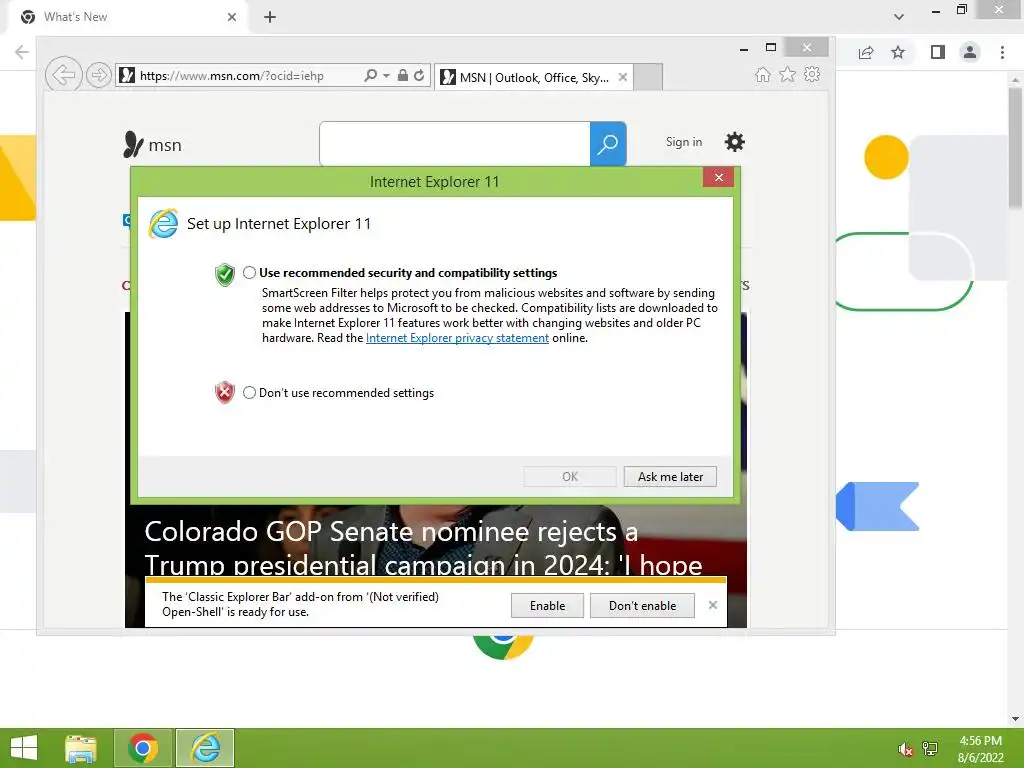Viewport: 1024px width, 768px height.
Task: Open a new tab in Internet Explorer
Action: 648,77
